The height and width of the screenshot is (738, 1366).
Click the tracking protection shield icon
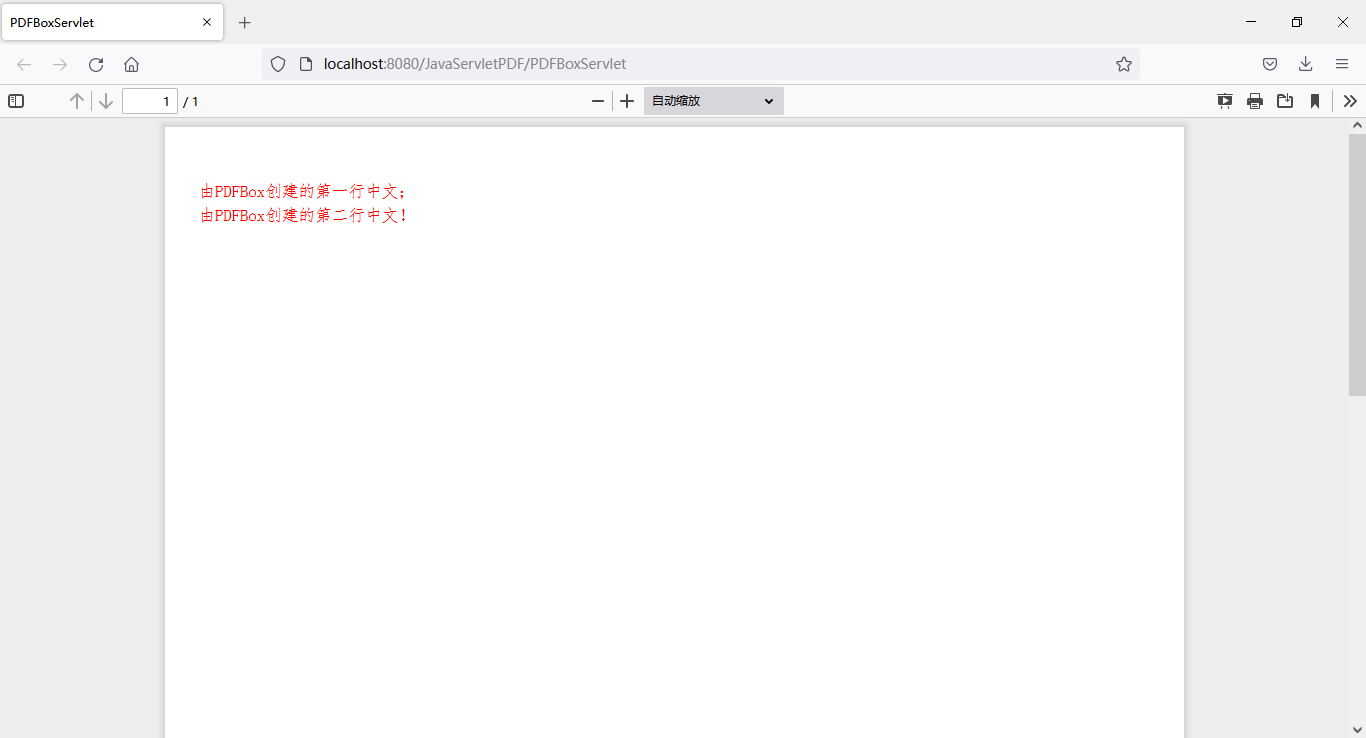click(x=277, y=63)
